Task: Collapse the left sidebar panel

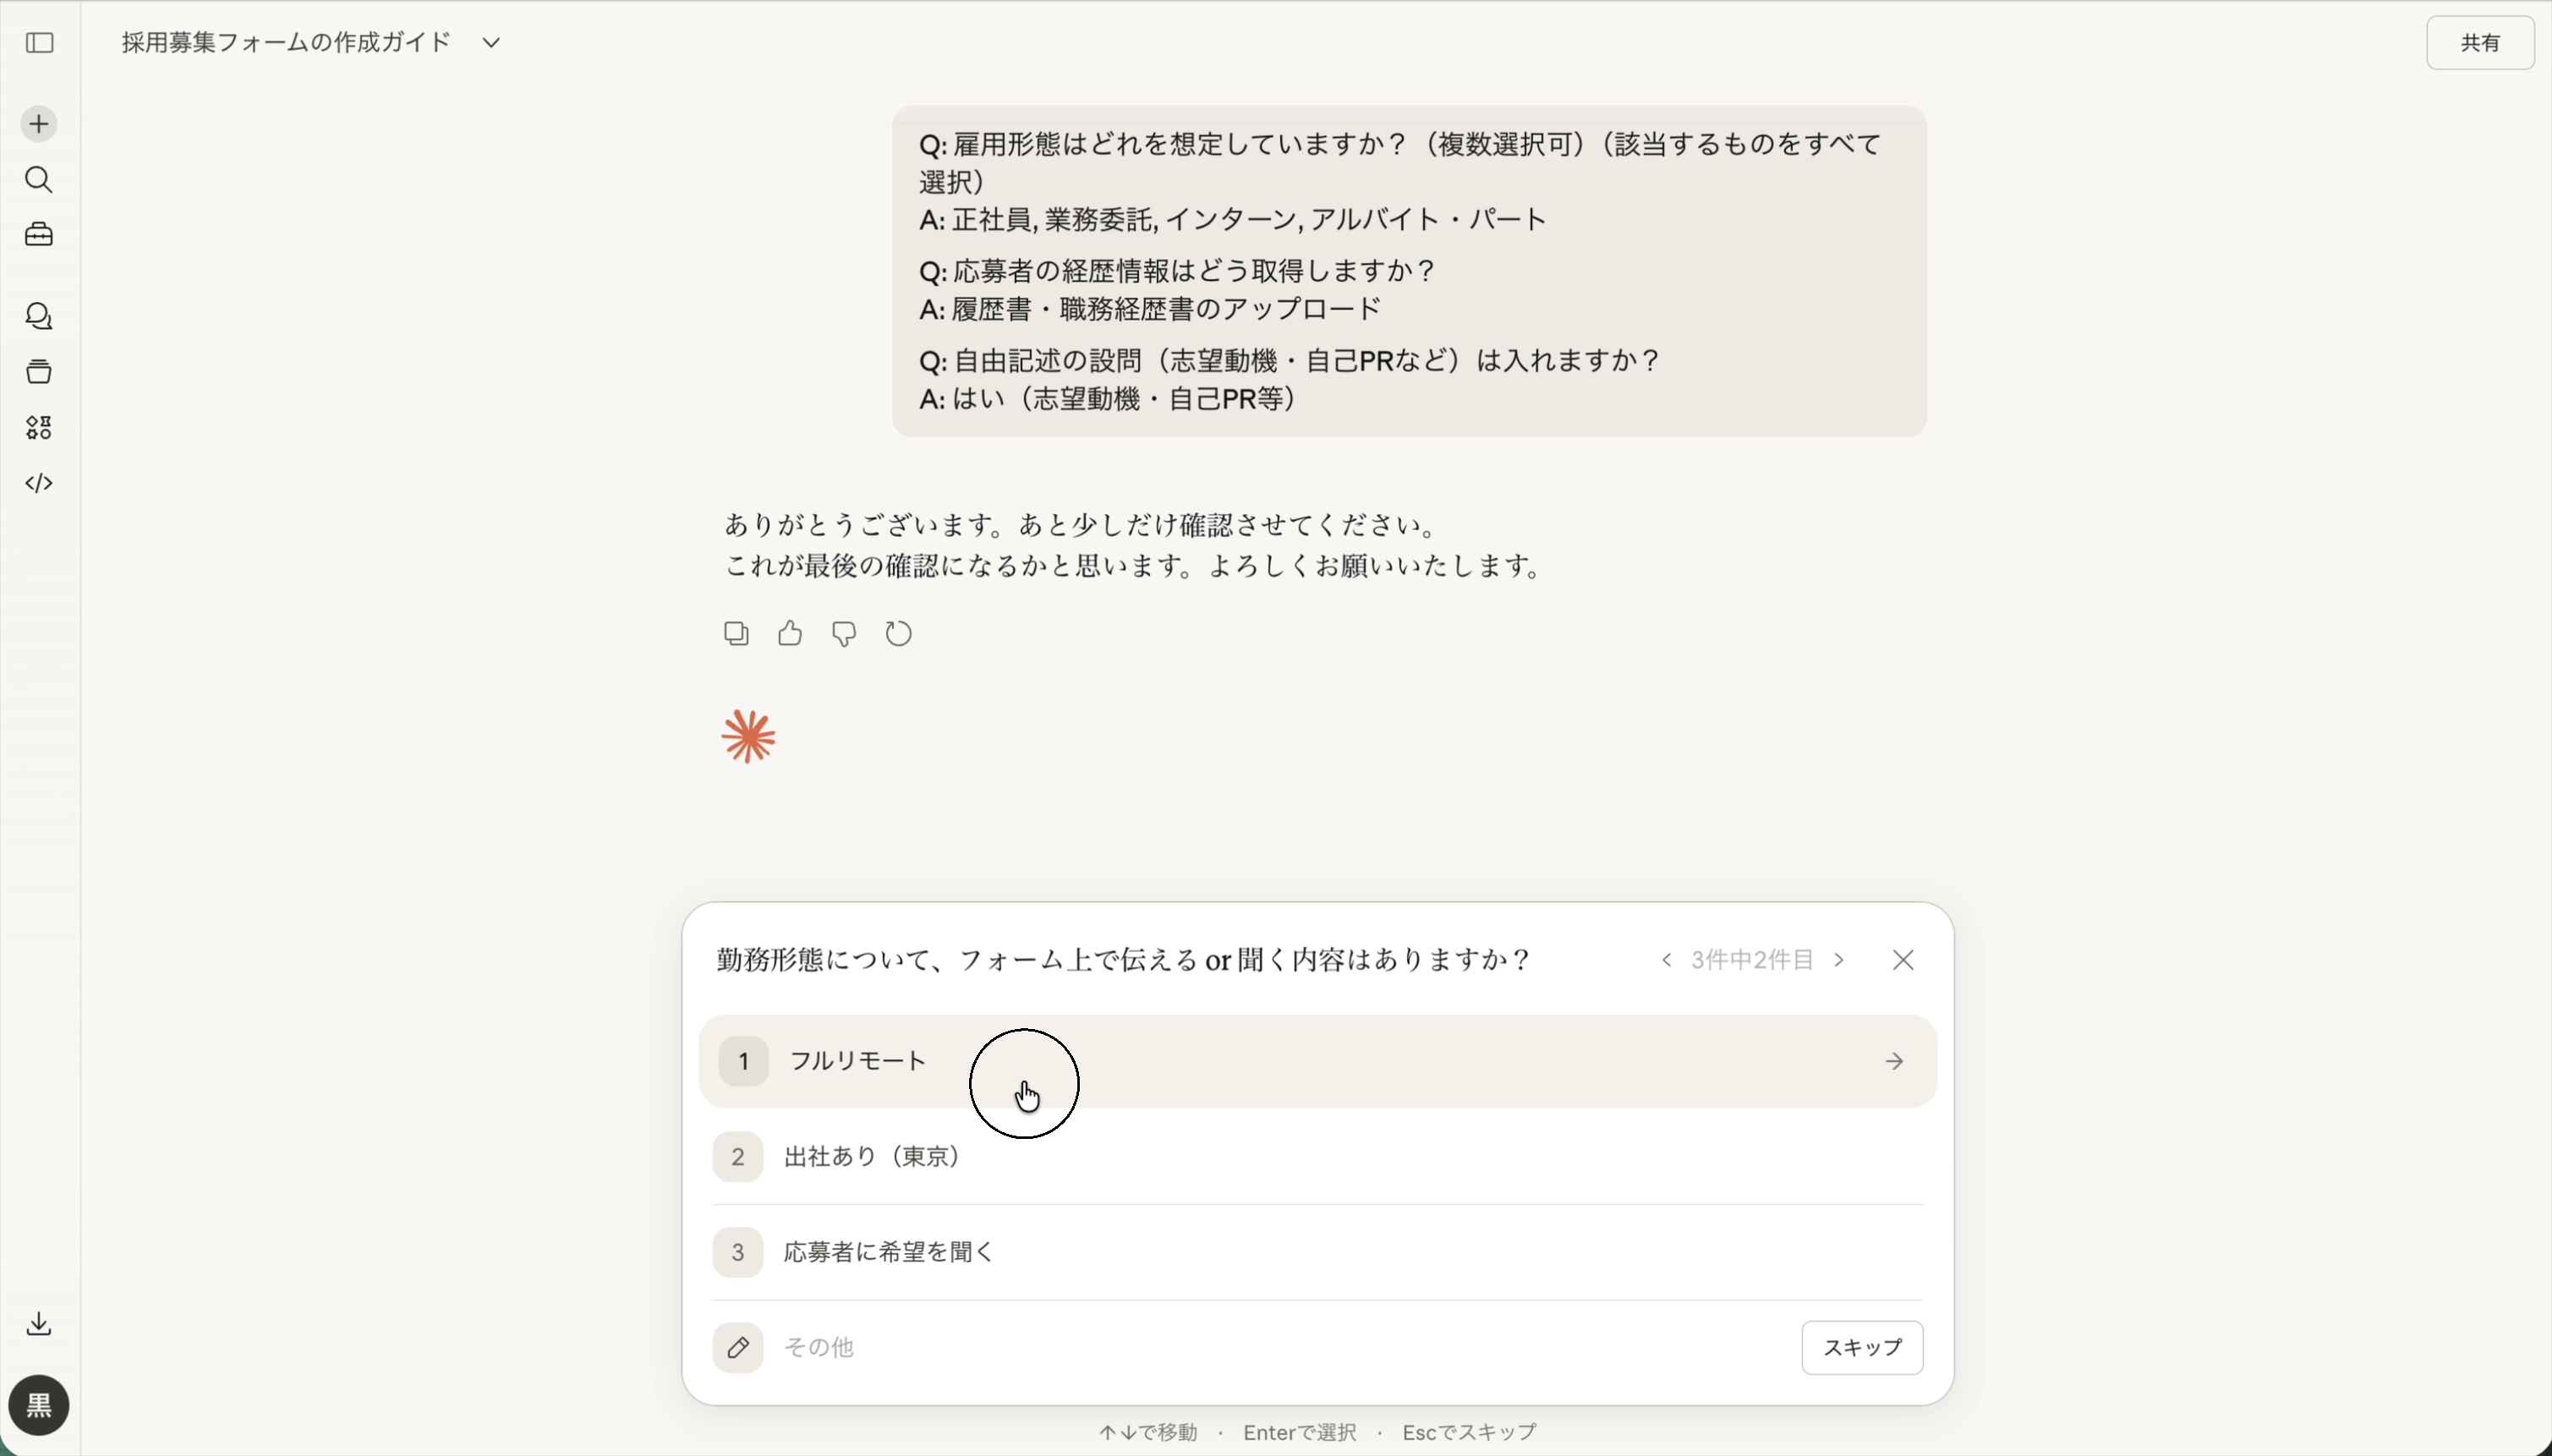Action: click(x=39, y=43)
